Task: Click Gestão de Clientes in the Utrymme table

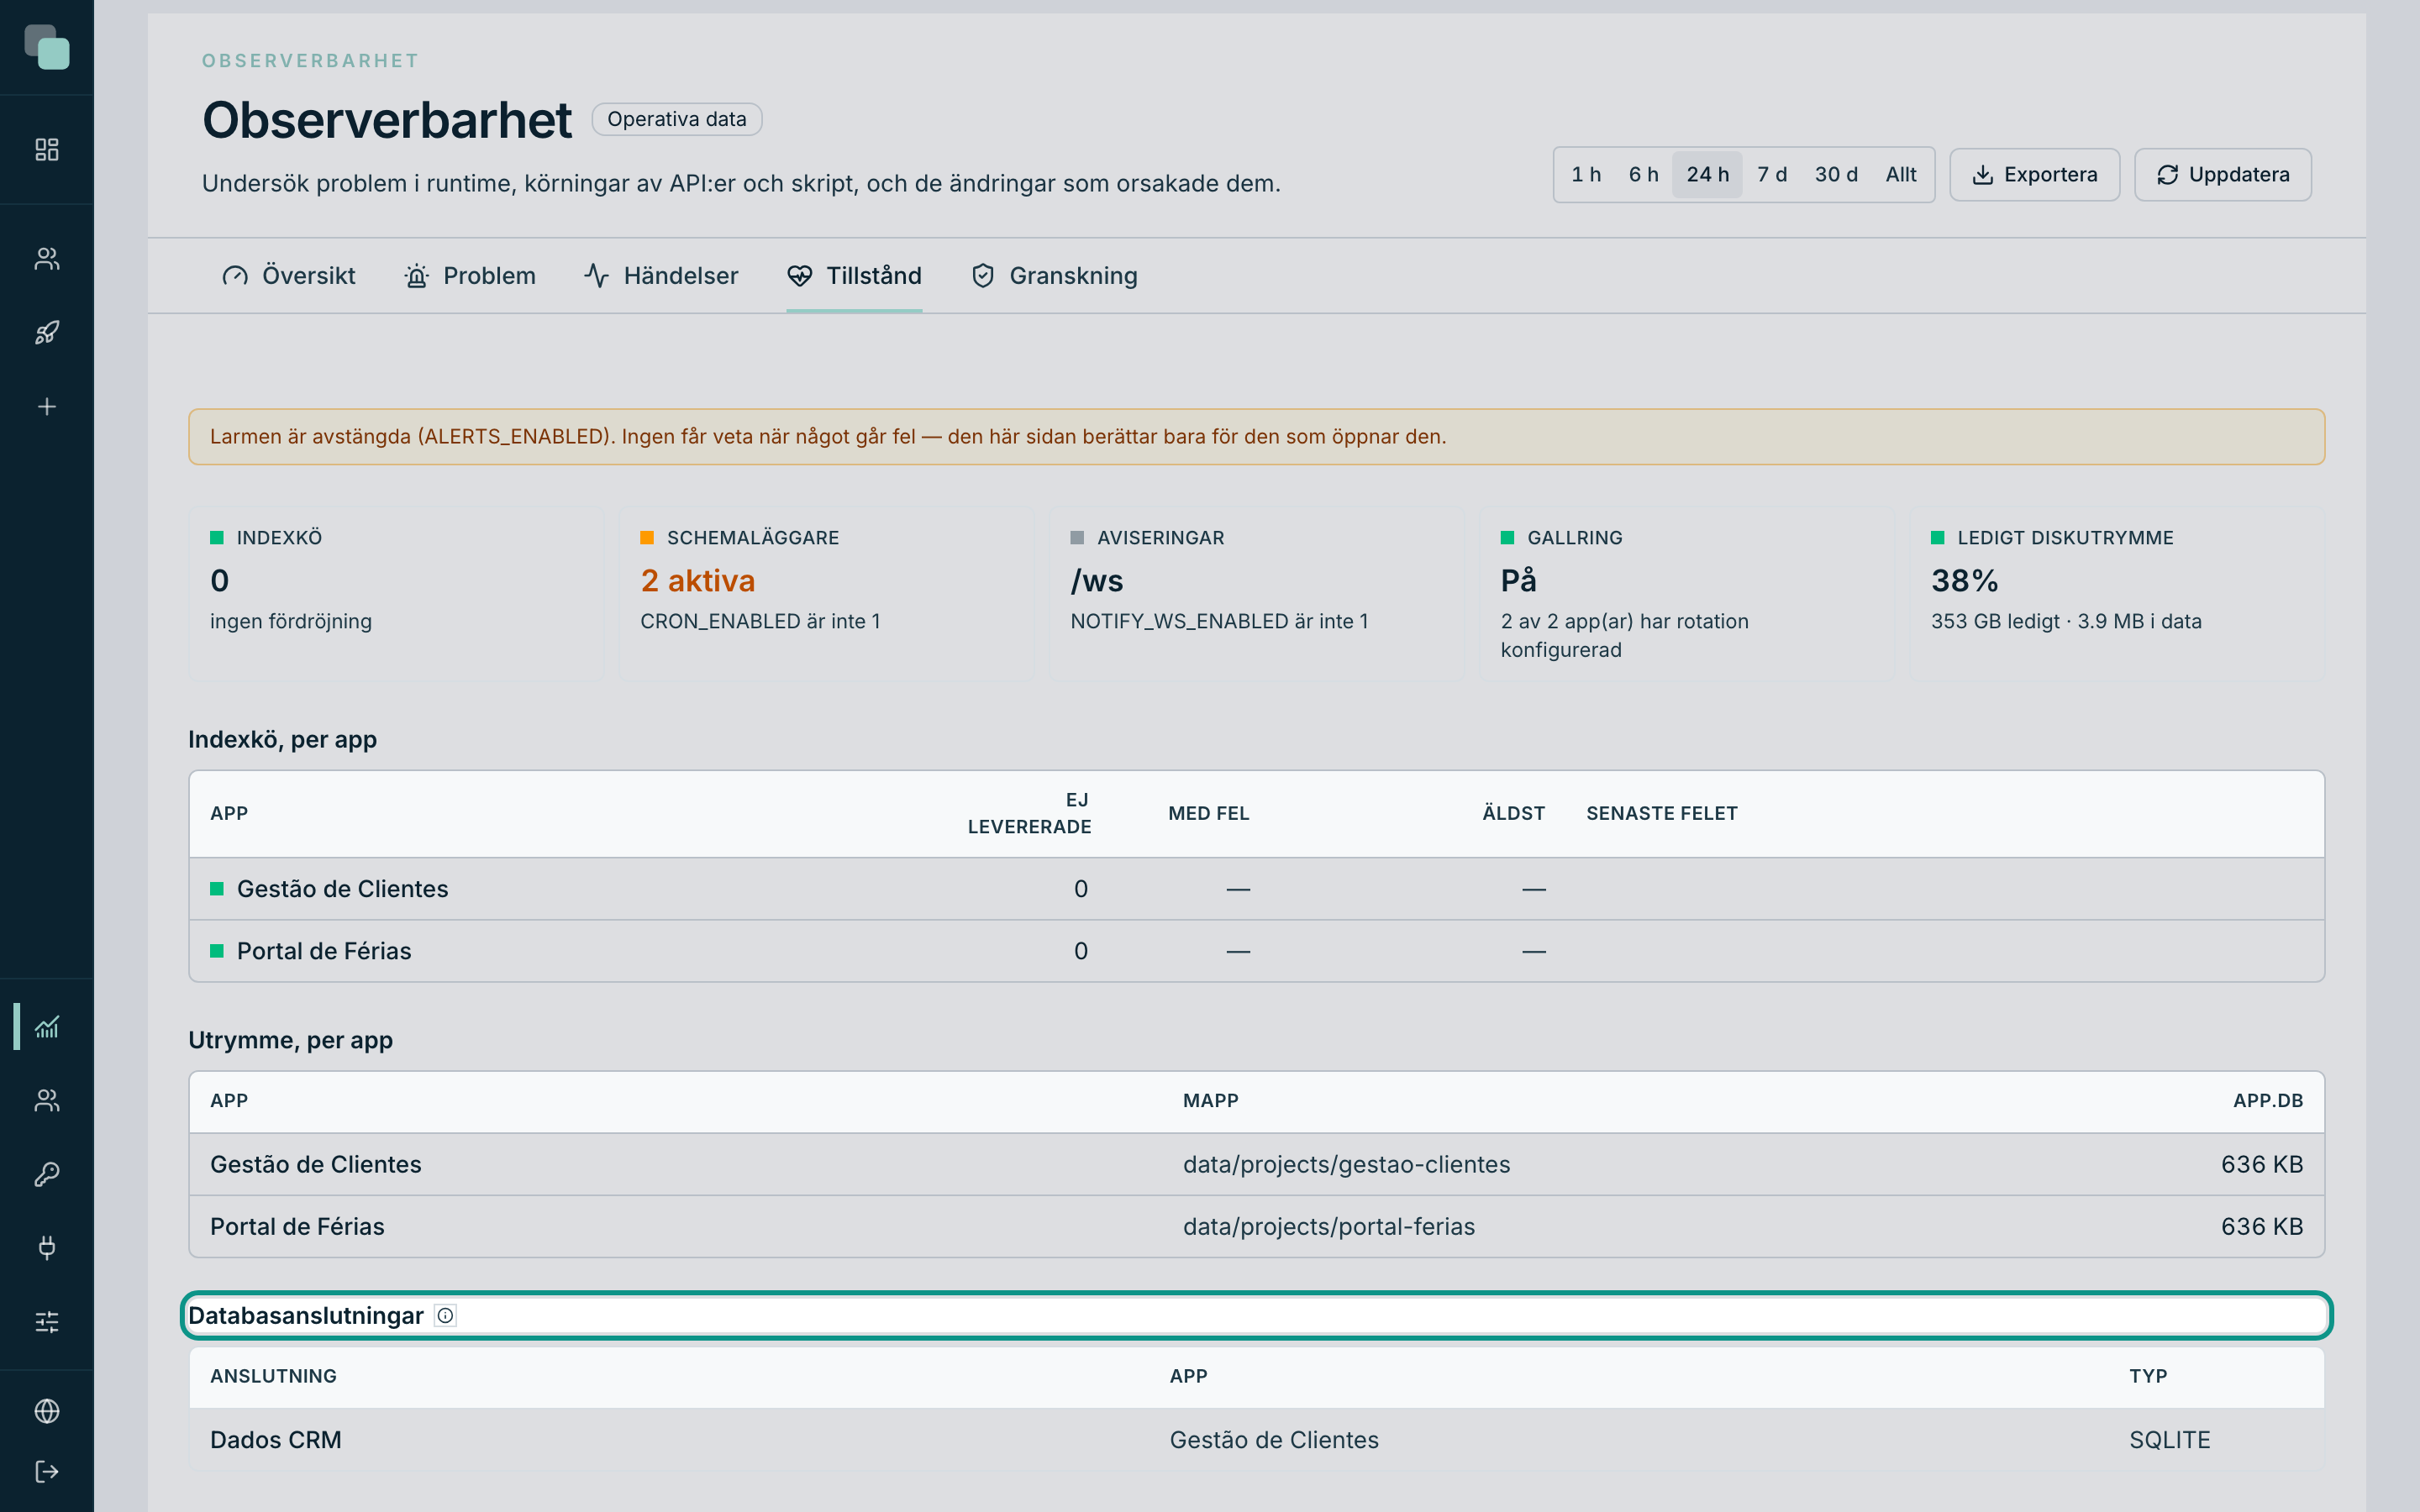Action: point(316,1164)
